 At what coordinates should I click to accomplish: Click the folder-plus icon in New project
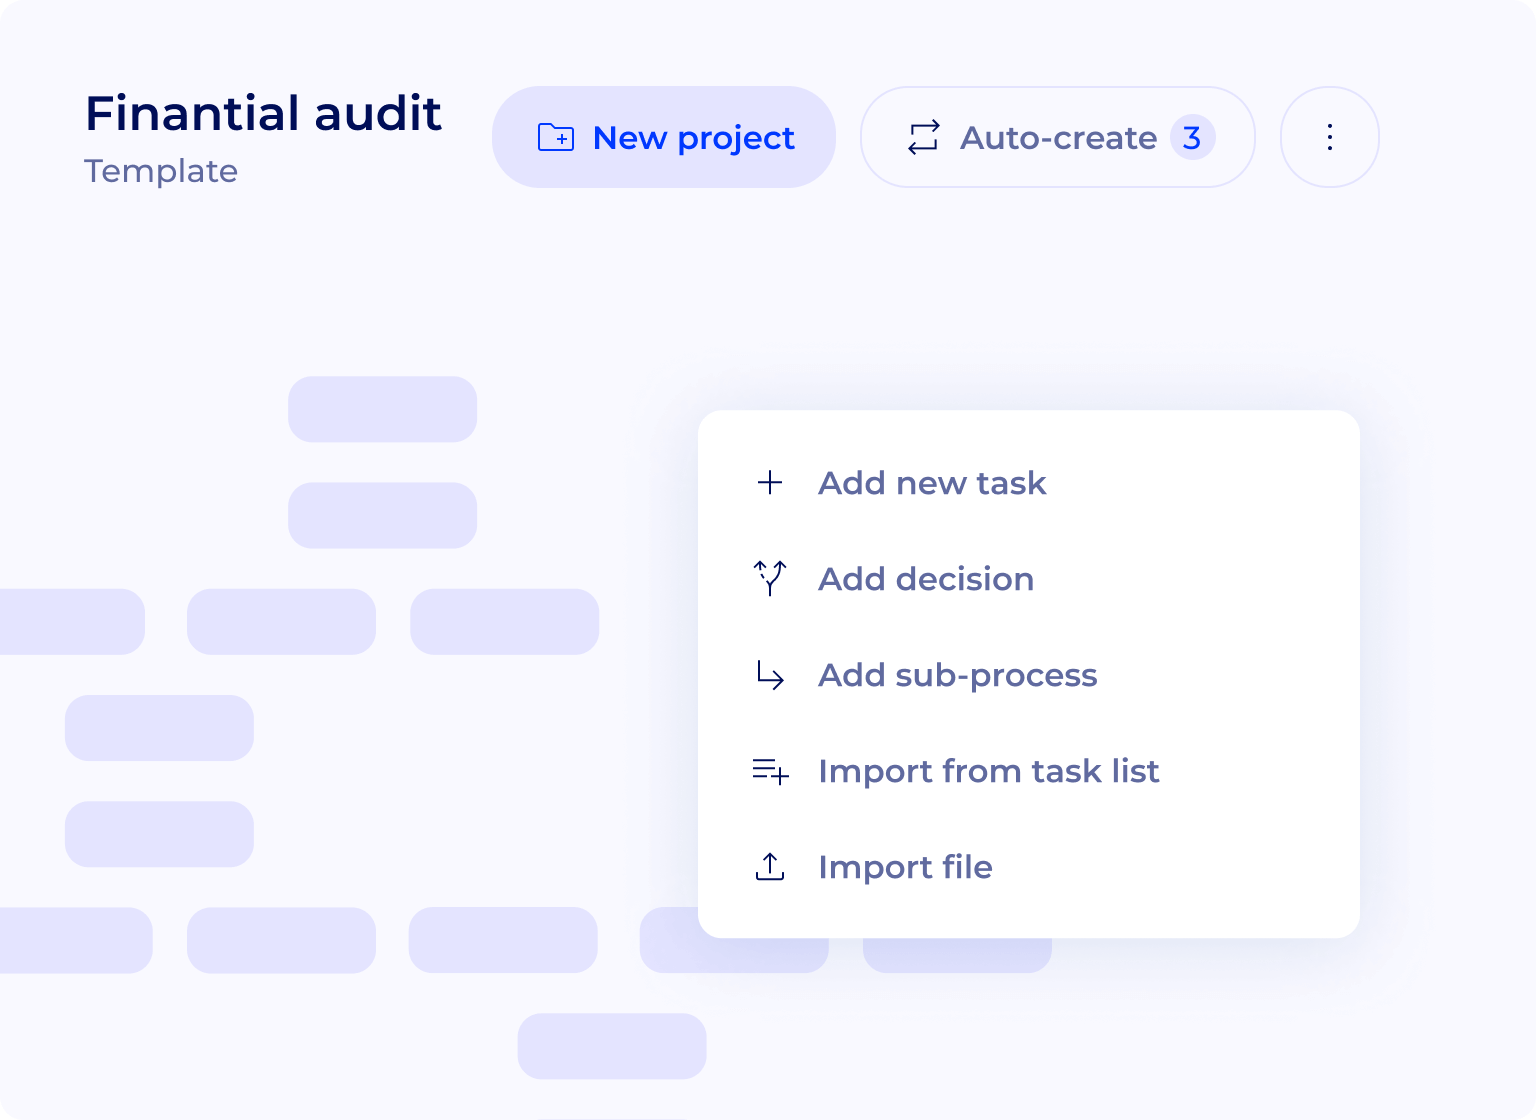[556, 137]
